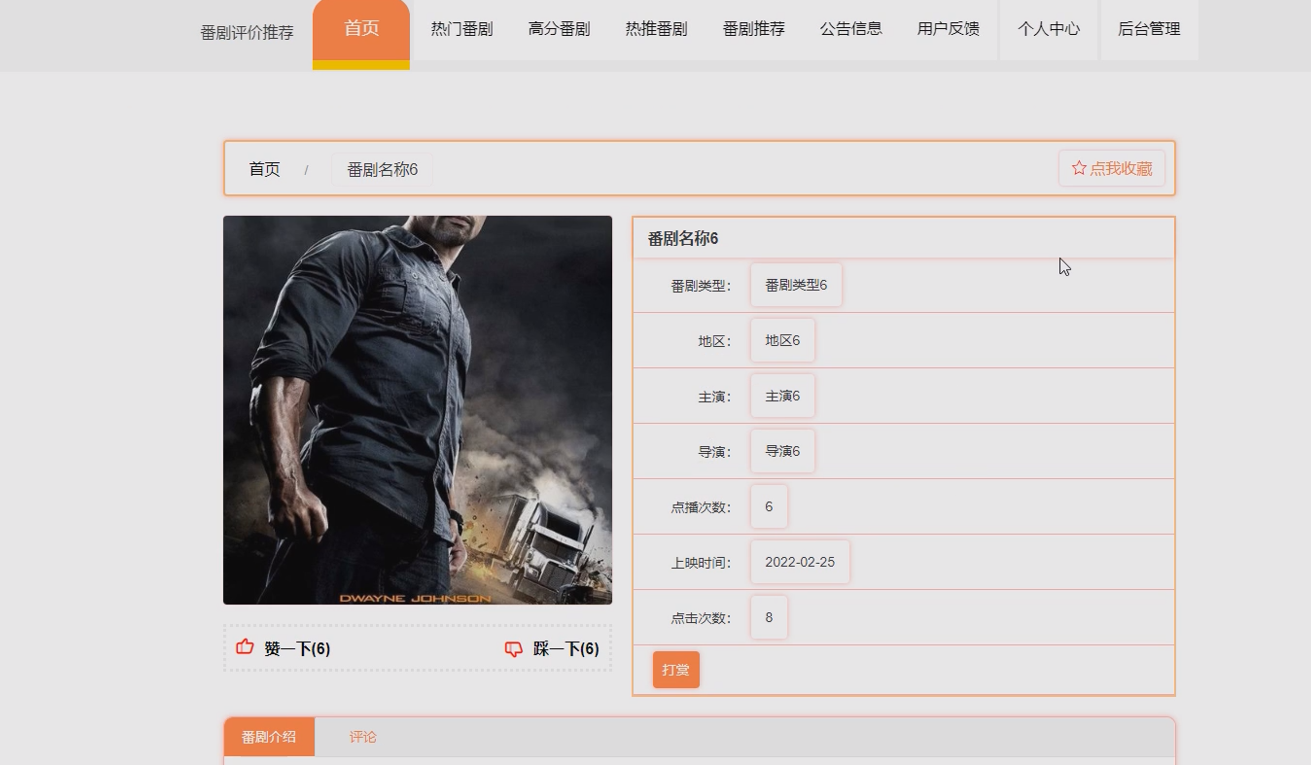The width and height of the screenshot is (1311, 765).
Task: Click the 地区6 value tag
Action: point(782,340)
